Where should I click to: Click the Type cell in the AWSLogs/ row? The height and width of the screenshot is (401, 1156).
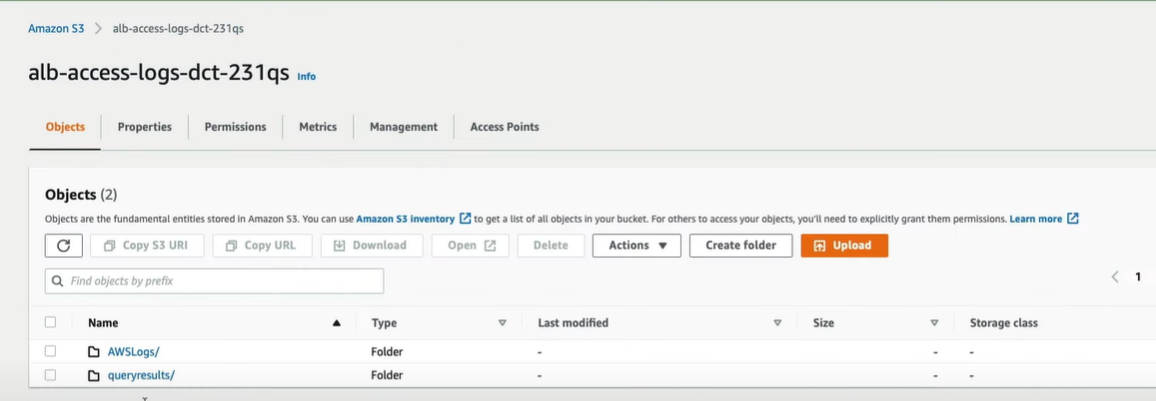387,352
